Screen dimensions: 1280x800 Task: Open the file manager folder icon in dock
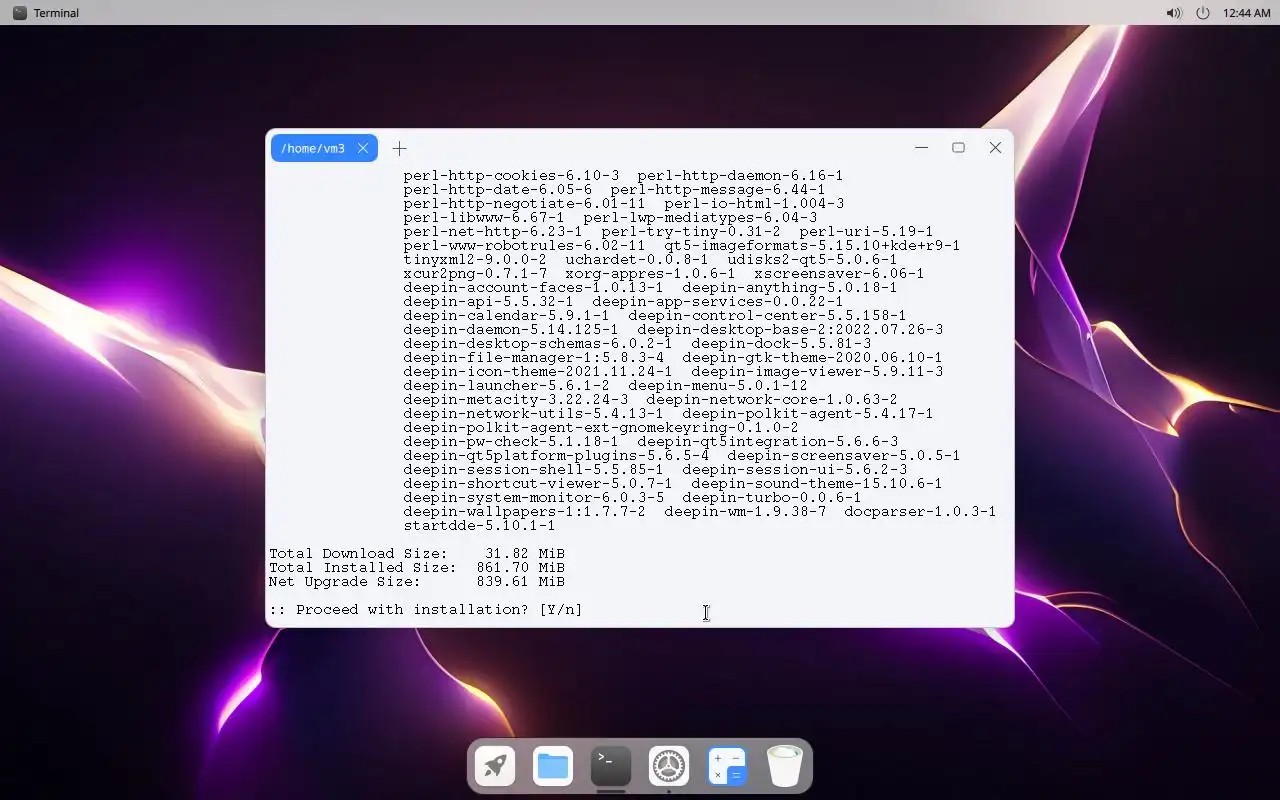click(553, 767)
